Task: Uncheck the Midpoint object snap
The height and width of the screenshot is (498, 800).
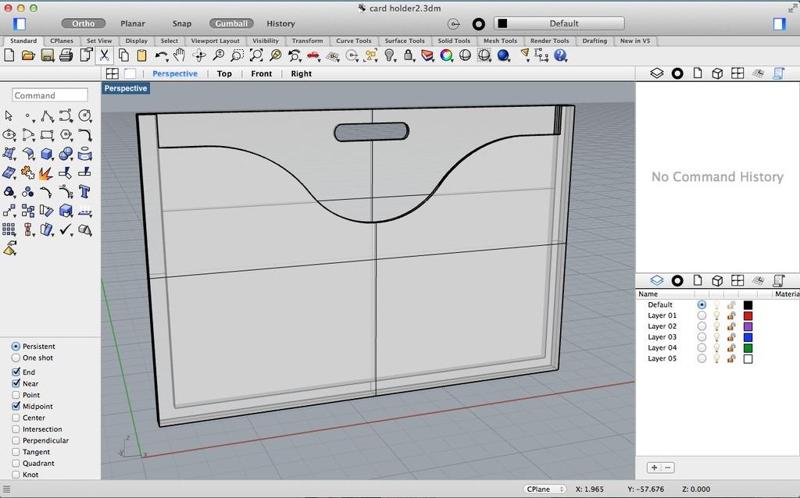Action: [x=16, y=406]
